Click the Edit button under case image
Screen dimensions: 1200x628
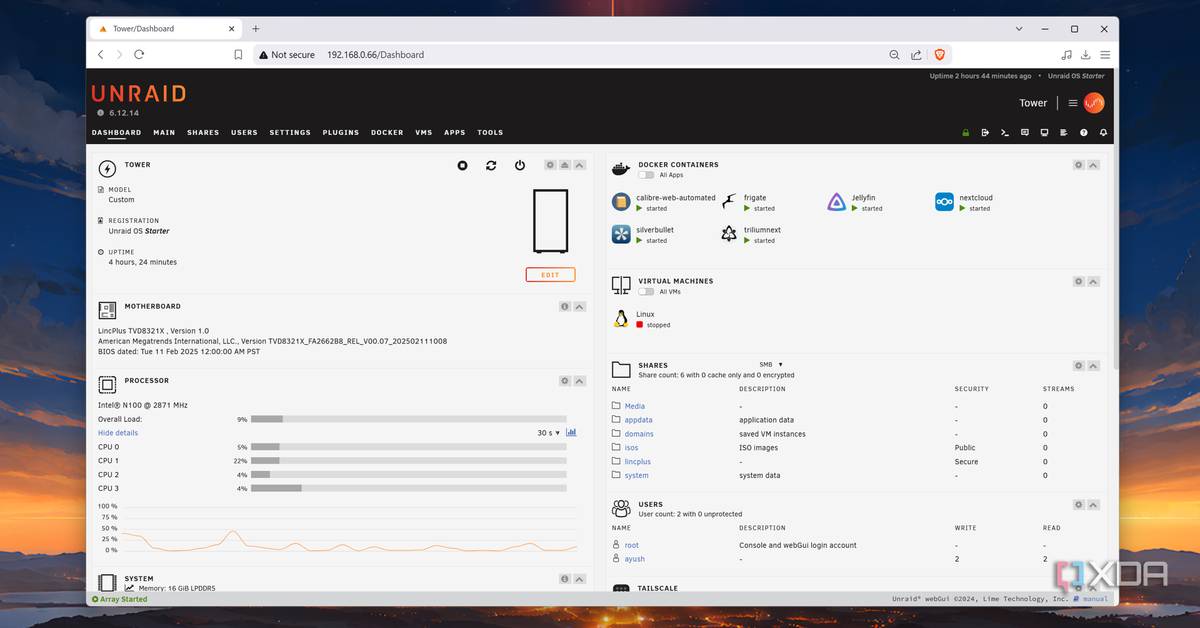550,275
